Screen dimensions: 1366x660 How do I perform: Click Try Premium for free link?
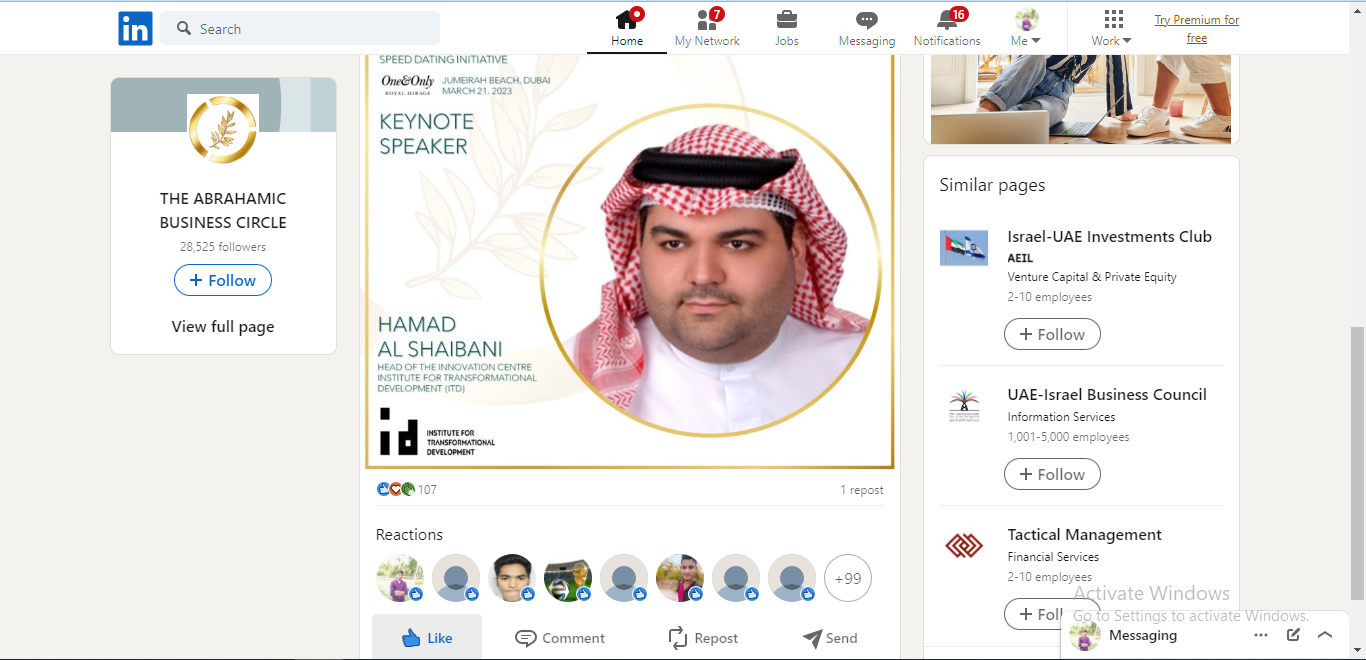(1197, 29)
